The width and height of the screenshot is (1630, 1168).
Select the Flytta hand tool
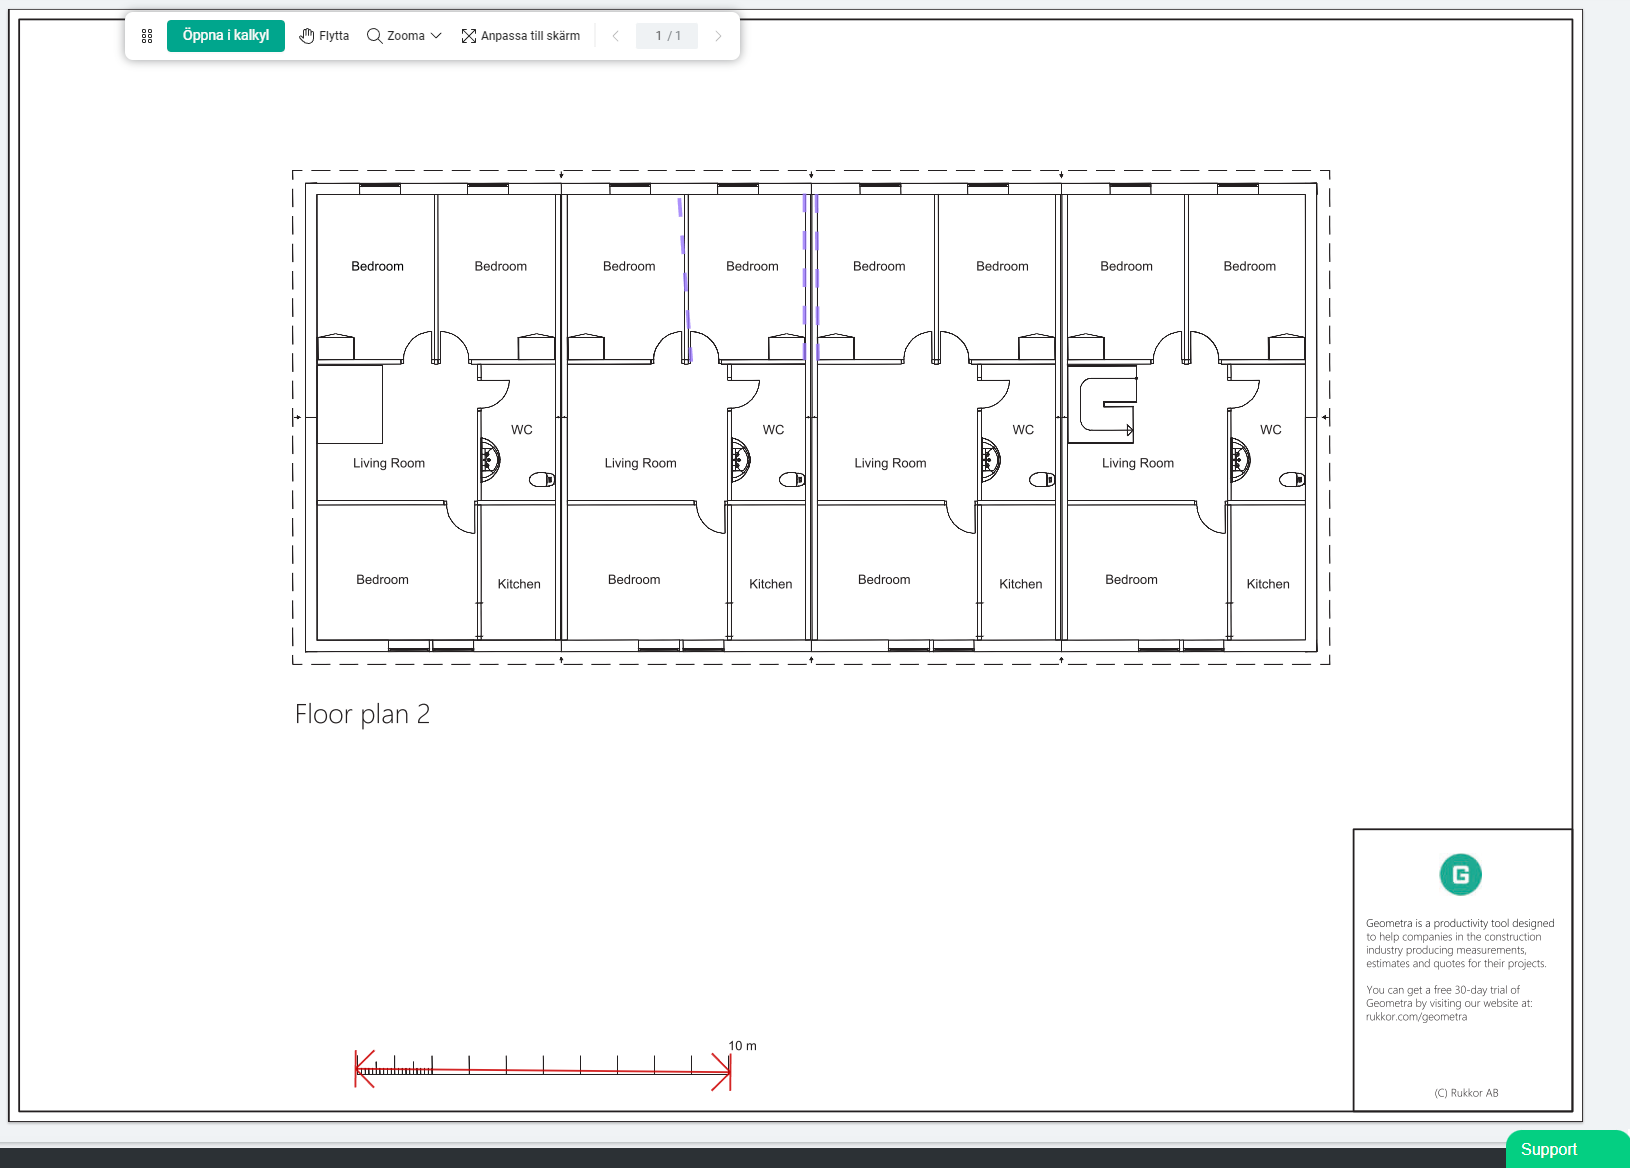(324, 36)
